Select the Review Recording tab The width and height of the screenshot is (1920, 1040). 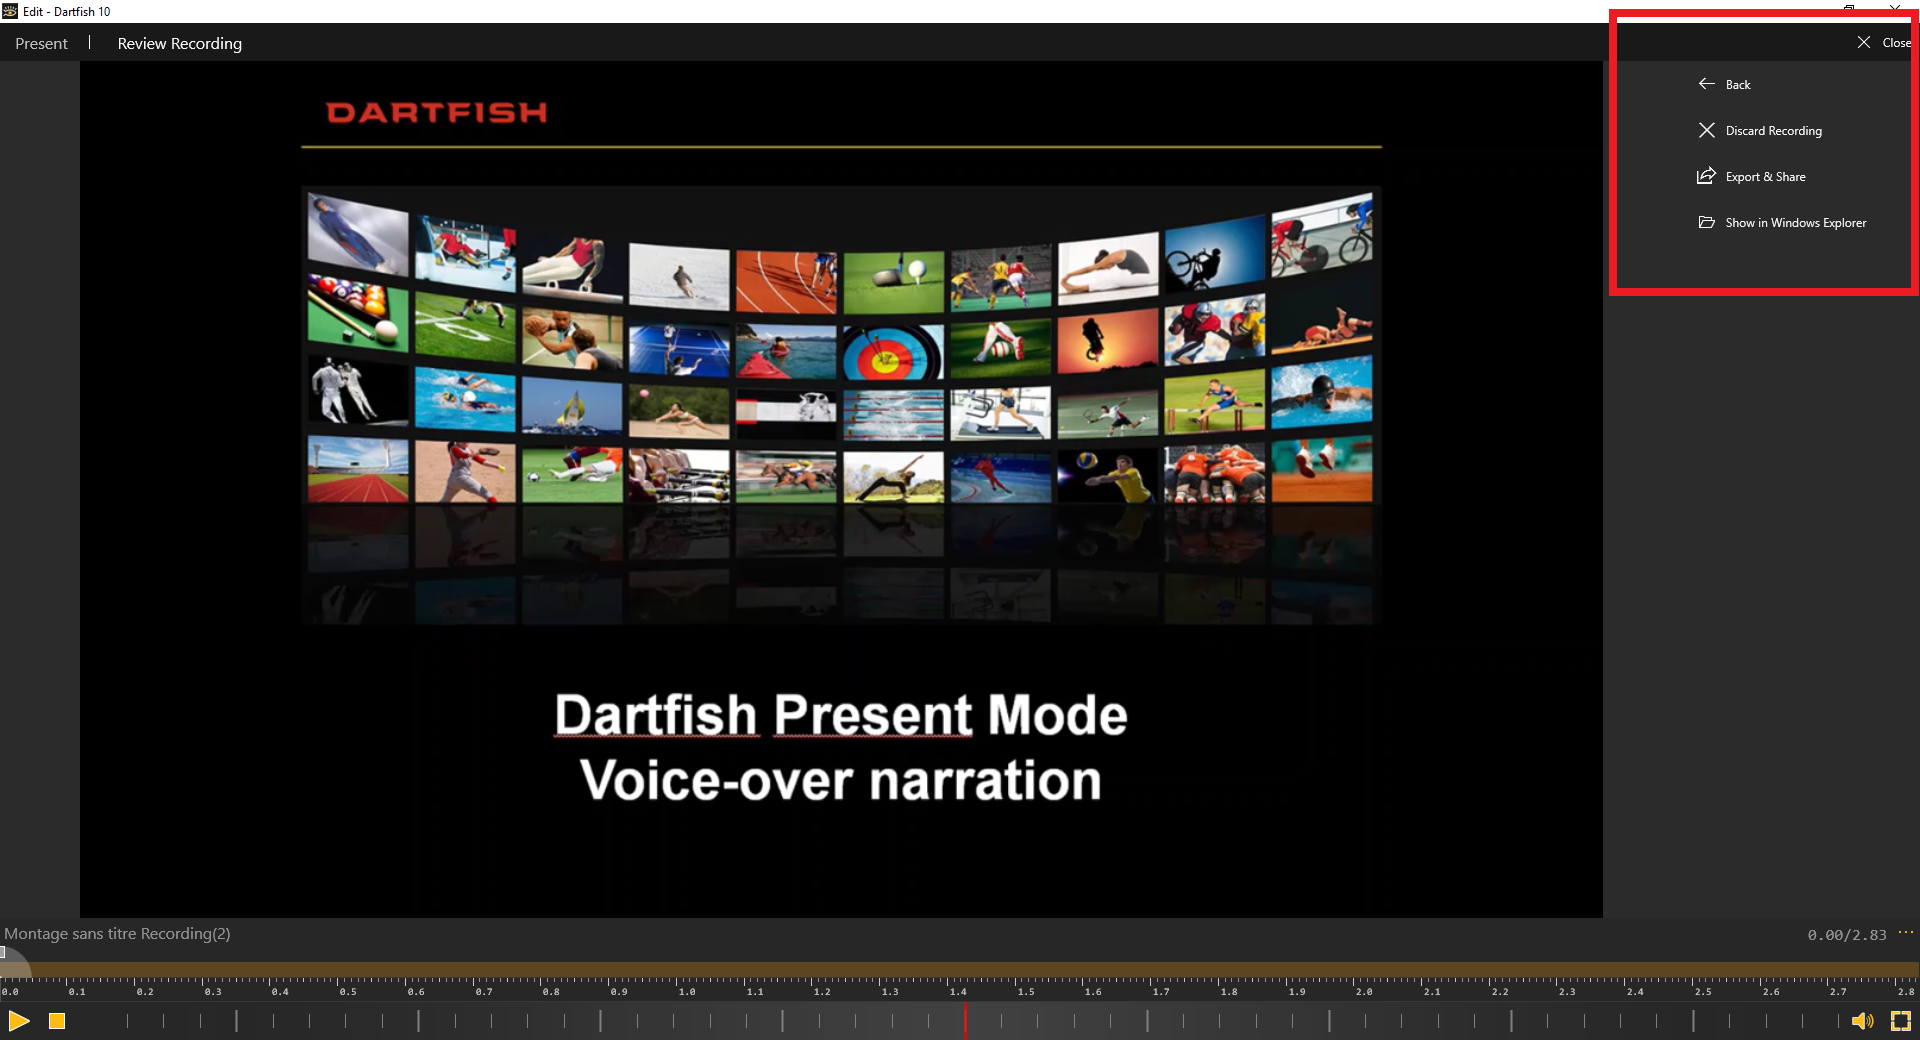180,43
